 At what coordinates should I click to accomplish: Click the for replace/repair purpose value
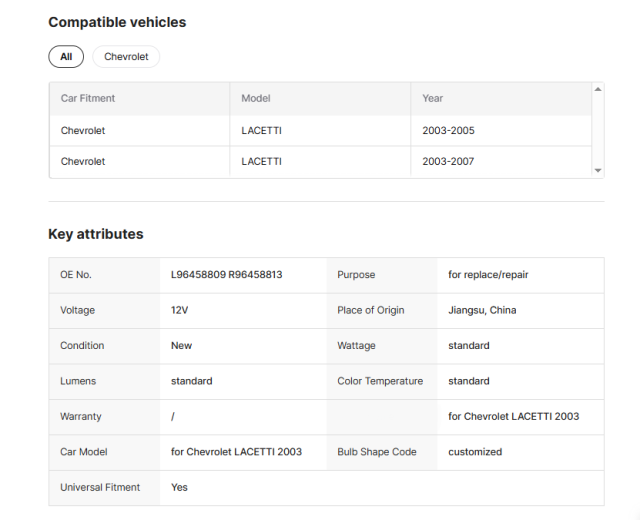point(488,275)
